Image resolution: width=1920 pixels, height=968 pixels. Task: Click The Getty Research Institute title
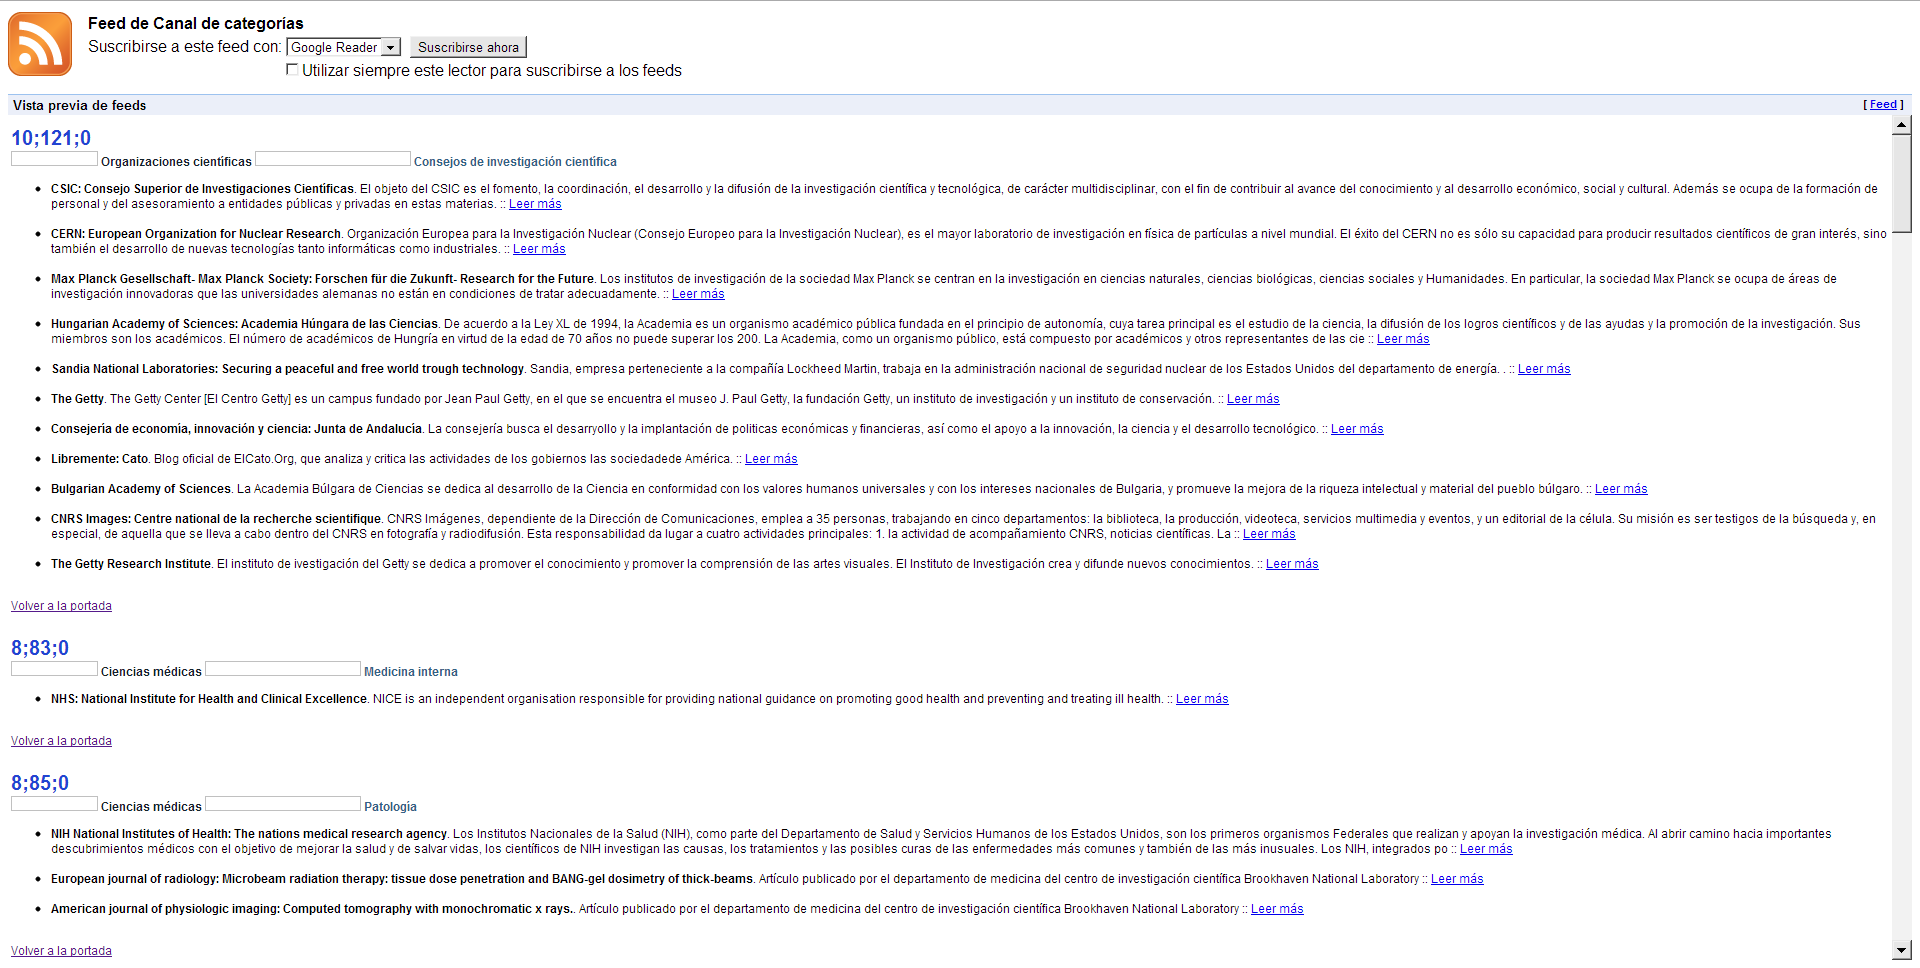tap(131, 564)
